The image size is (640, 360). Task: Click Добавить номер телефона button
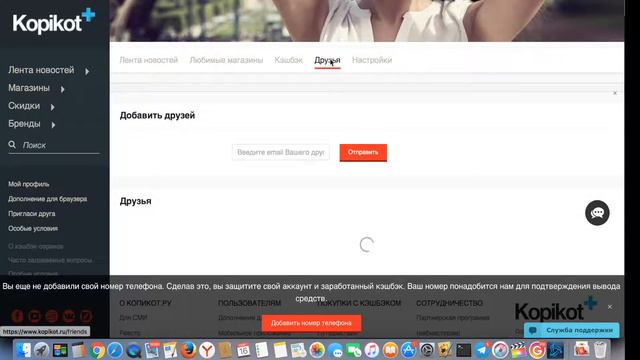311,323
